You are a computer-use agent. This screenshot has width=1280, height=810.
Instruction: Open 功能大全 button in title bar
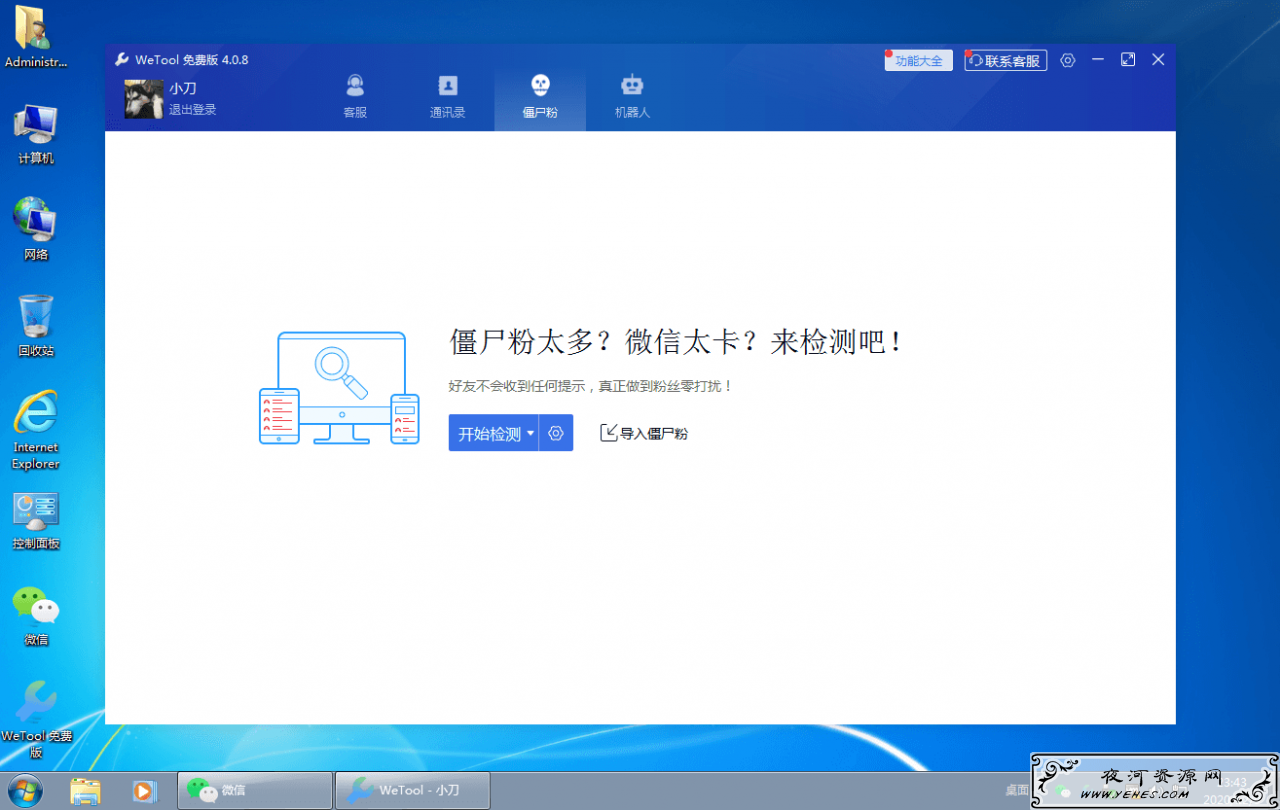[918, 60]
